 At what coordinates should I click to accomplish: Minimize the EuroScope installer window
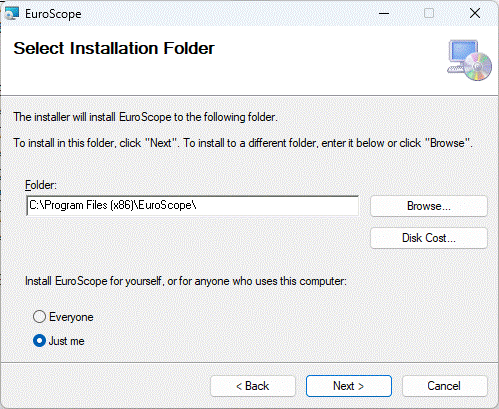tap(384, 14)
